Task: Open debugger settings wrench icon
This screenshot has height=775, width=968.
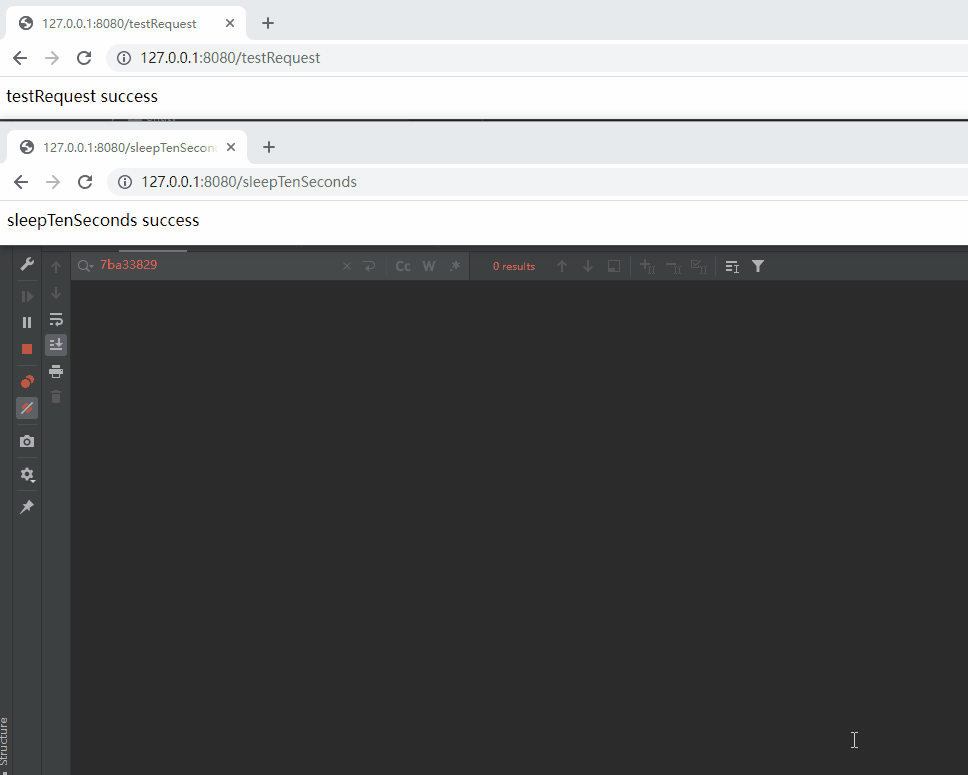Action: point(27,264)
